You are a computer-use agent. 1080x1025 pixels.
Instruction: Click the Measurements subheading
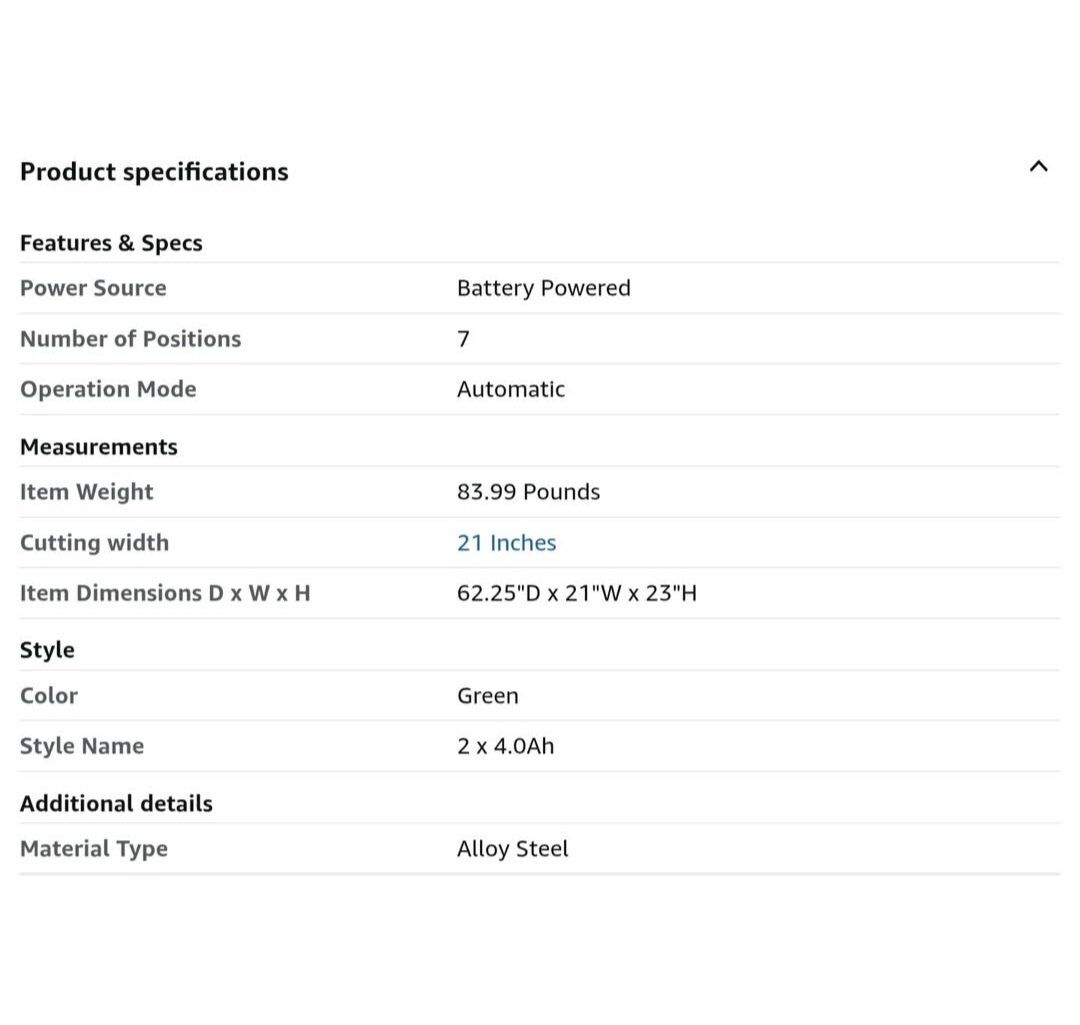[98, 447]
